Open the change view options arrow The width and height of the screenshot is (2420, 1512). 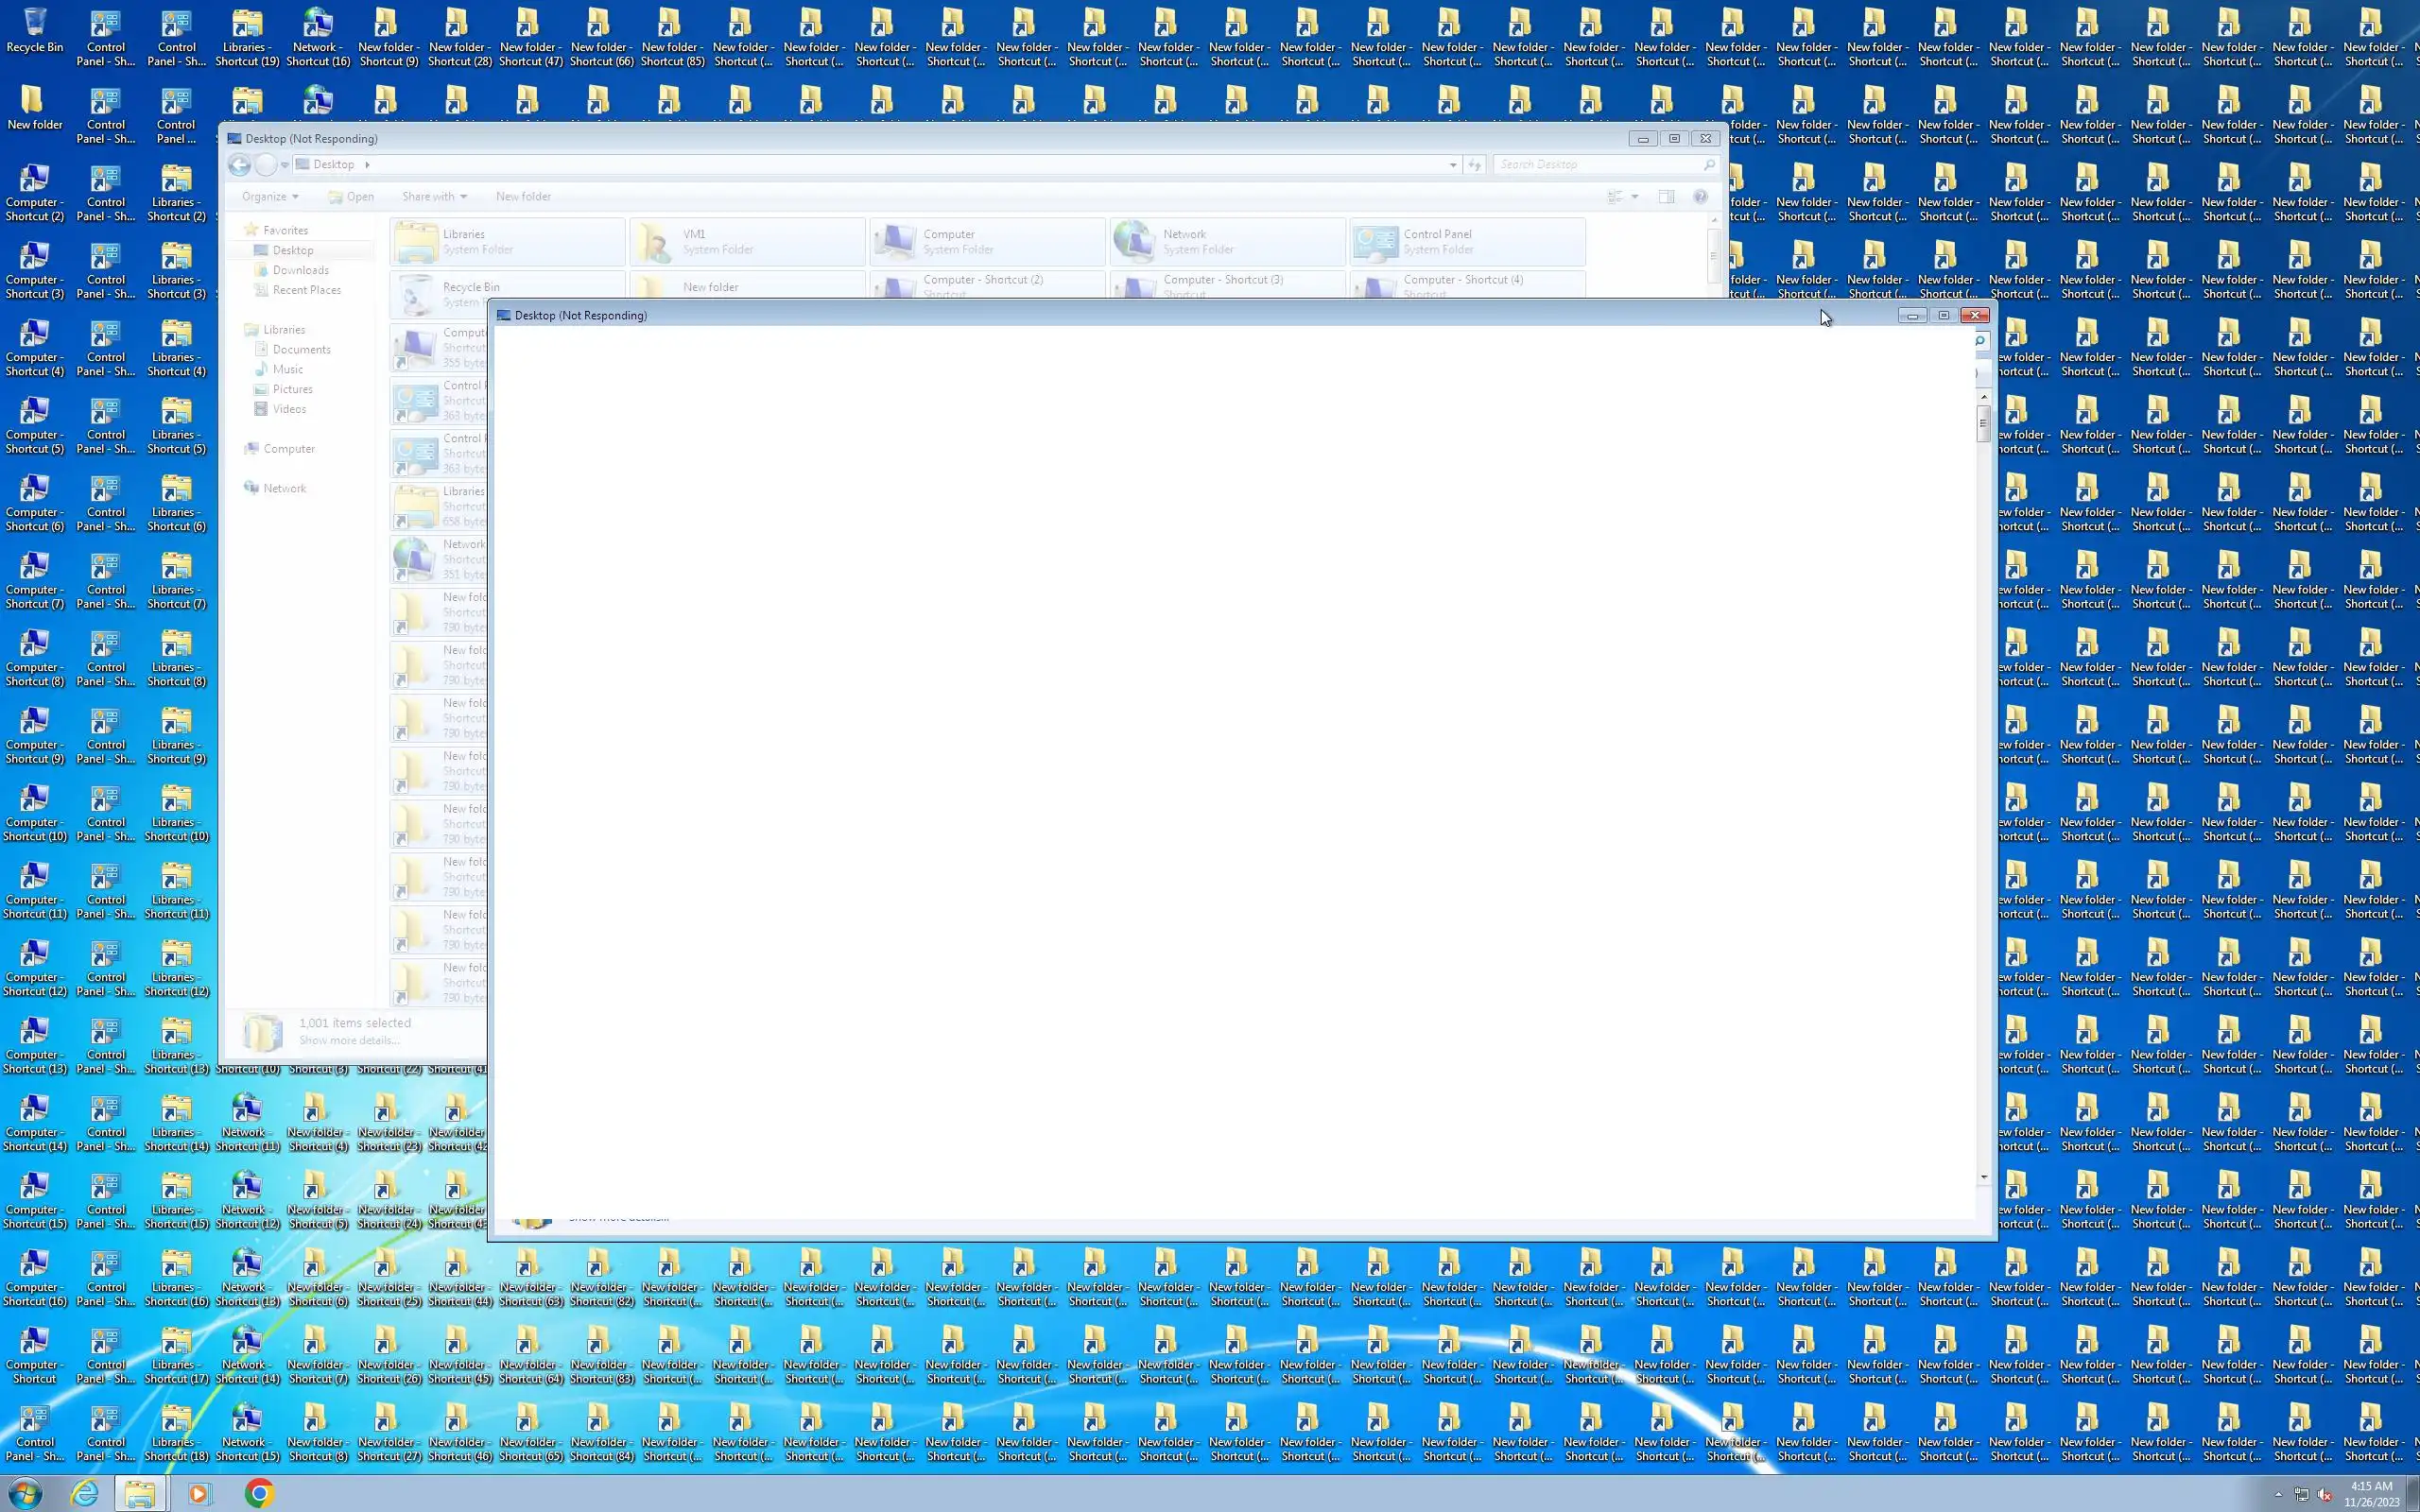pos(1635,197)
